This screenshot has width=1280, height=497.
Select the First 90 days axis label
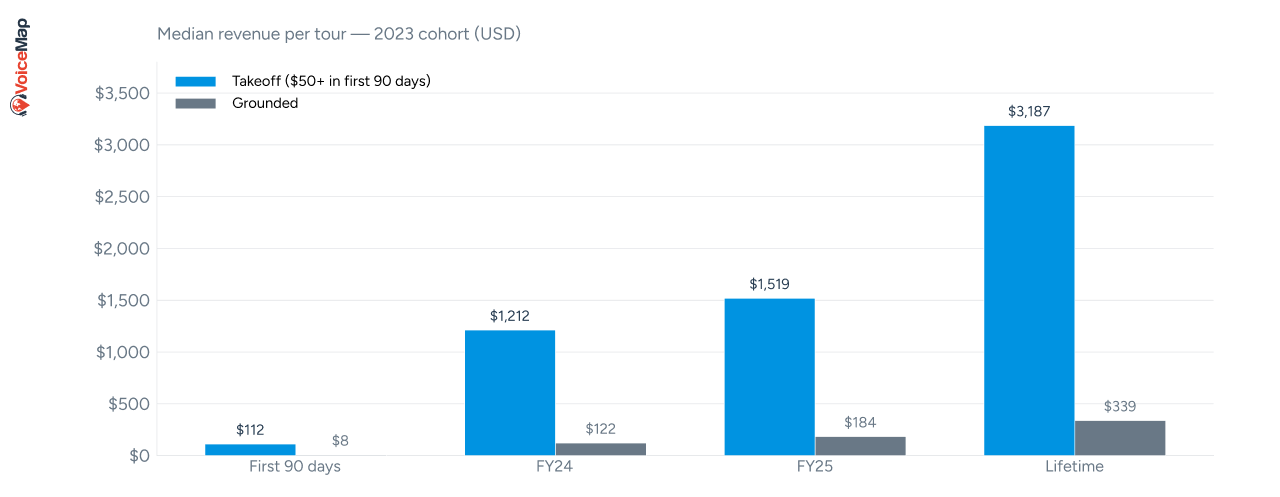click(295, 467)
